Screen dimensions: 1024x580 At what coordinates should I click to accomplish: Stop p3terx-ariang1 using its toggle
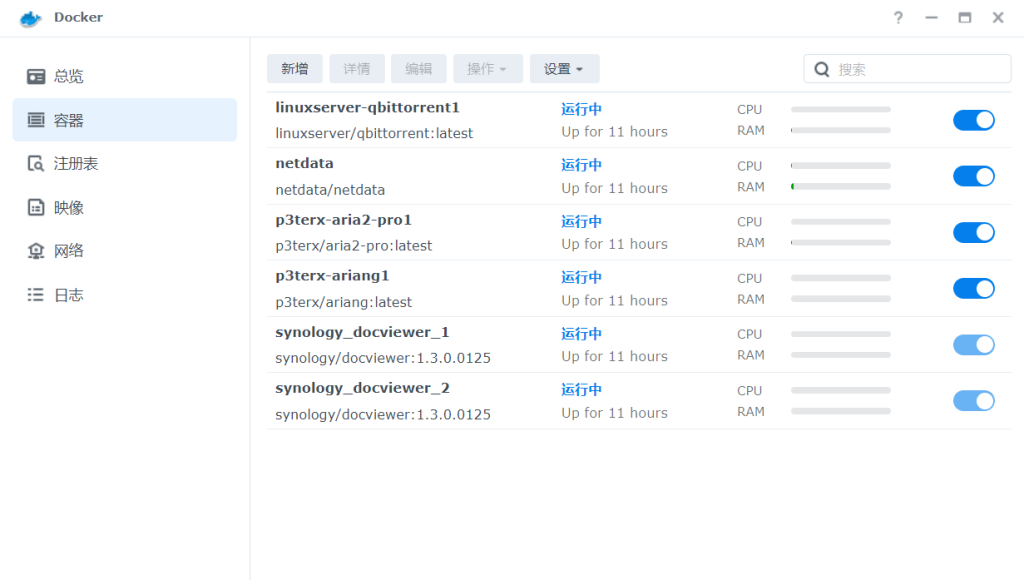973,288
